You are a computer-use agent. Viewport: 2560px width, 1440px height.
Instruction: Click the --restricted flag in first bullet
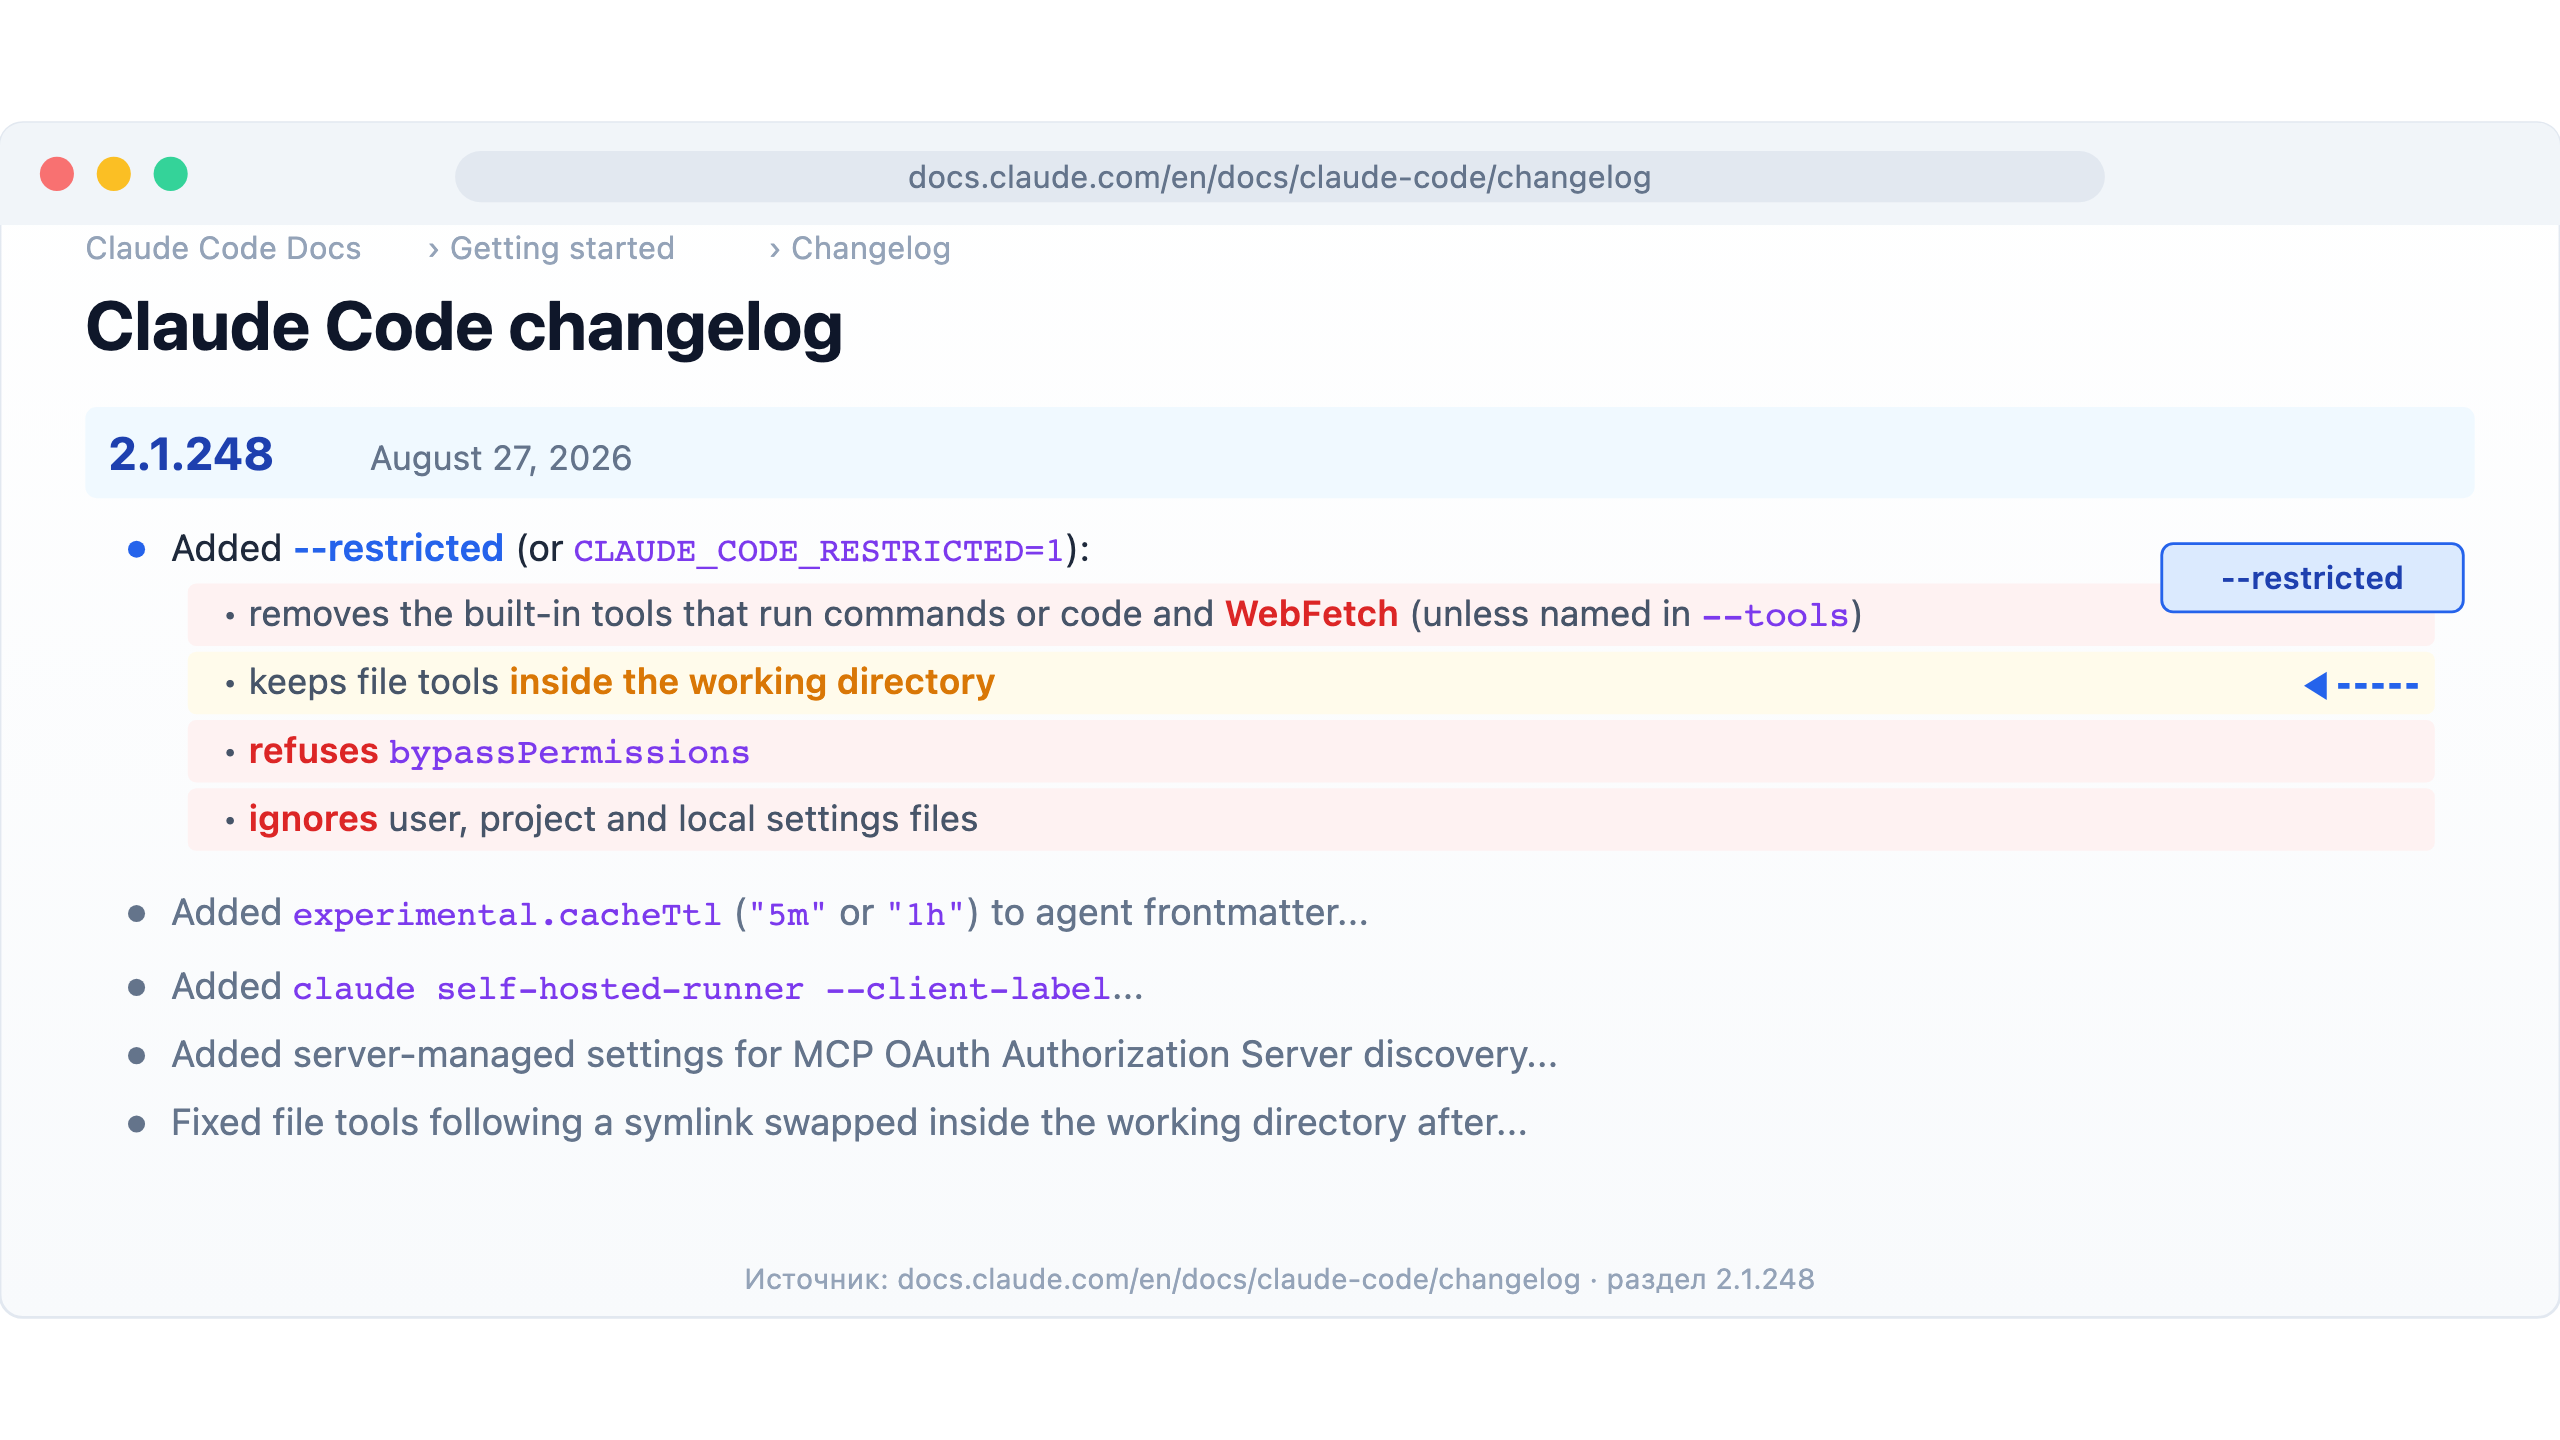(398, 548)
